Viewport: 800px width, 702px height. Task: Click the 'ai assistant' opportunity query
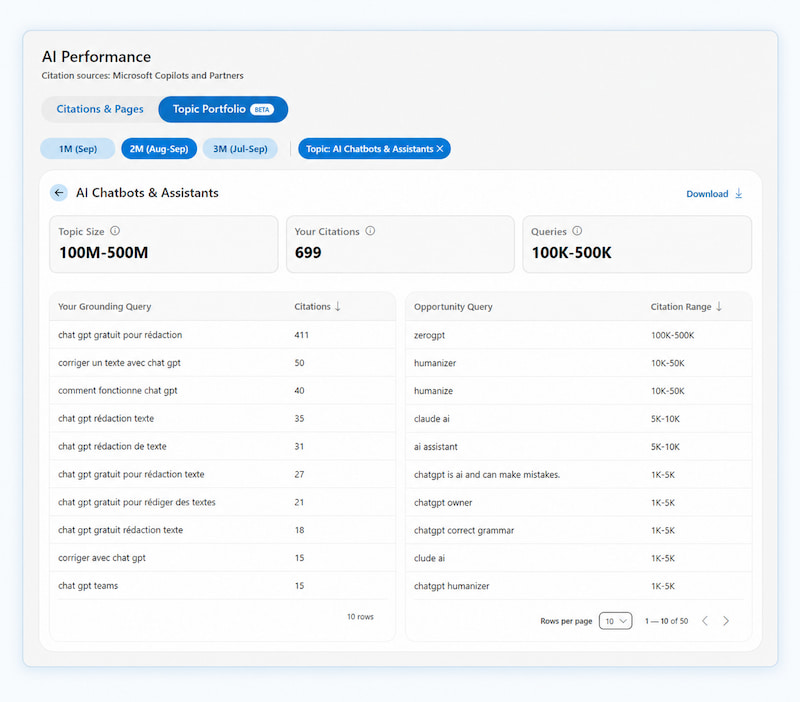tap(436, 447)
